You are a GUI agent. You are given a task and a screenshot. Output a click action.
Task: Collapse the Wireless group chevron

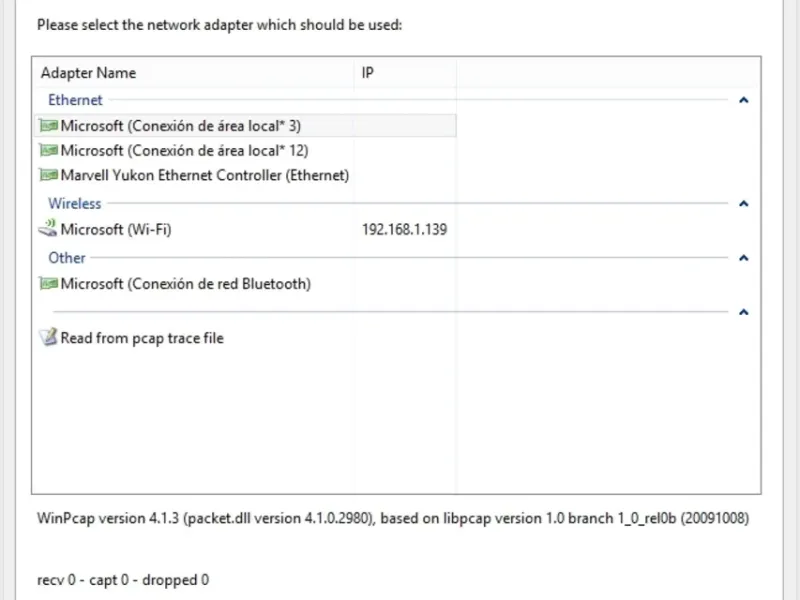pyautogui.click(x=743, y=204)
